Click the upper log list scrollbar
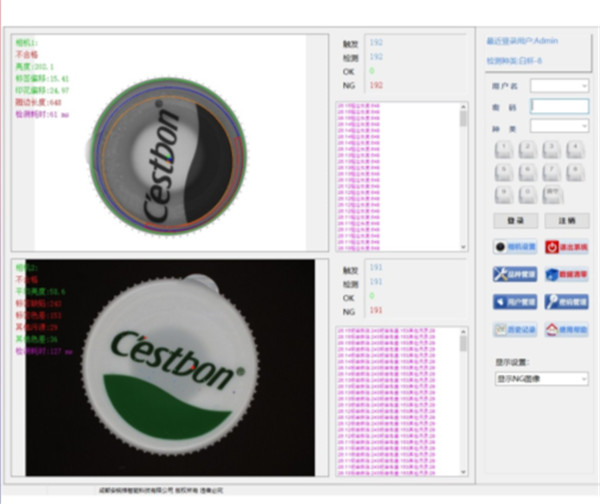The image size is (600, 504). pyautogui.click(x=463, y=175)
